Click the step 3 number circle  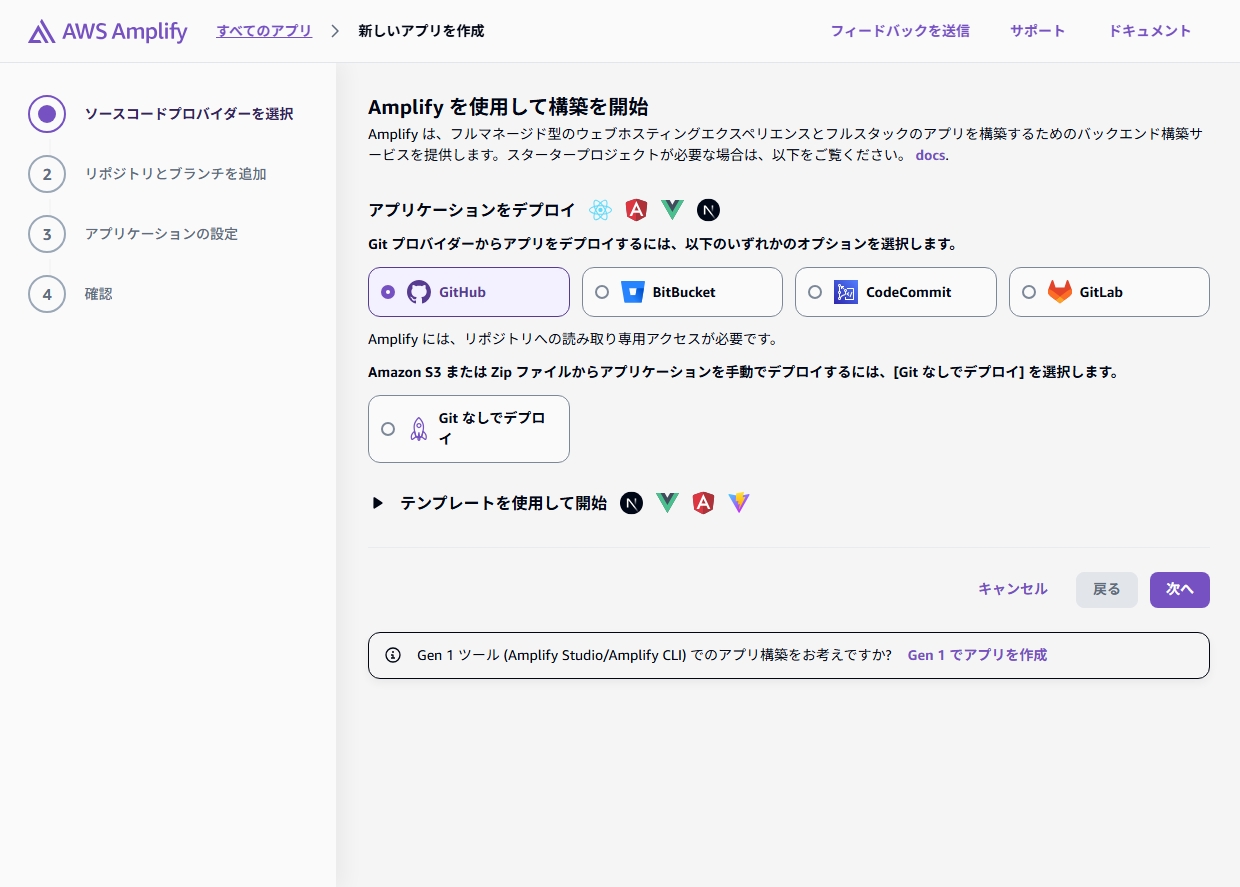pyautogui.click(x=47, y=234)
